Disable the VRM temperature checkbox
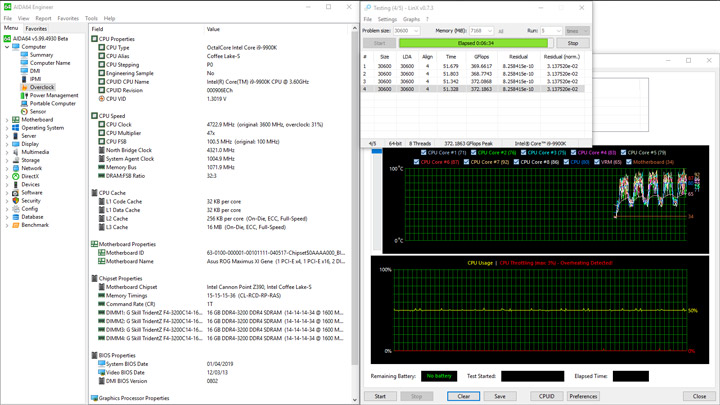720x405 pixels. click(596, 161)
